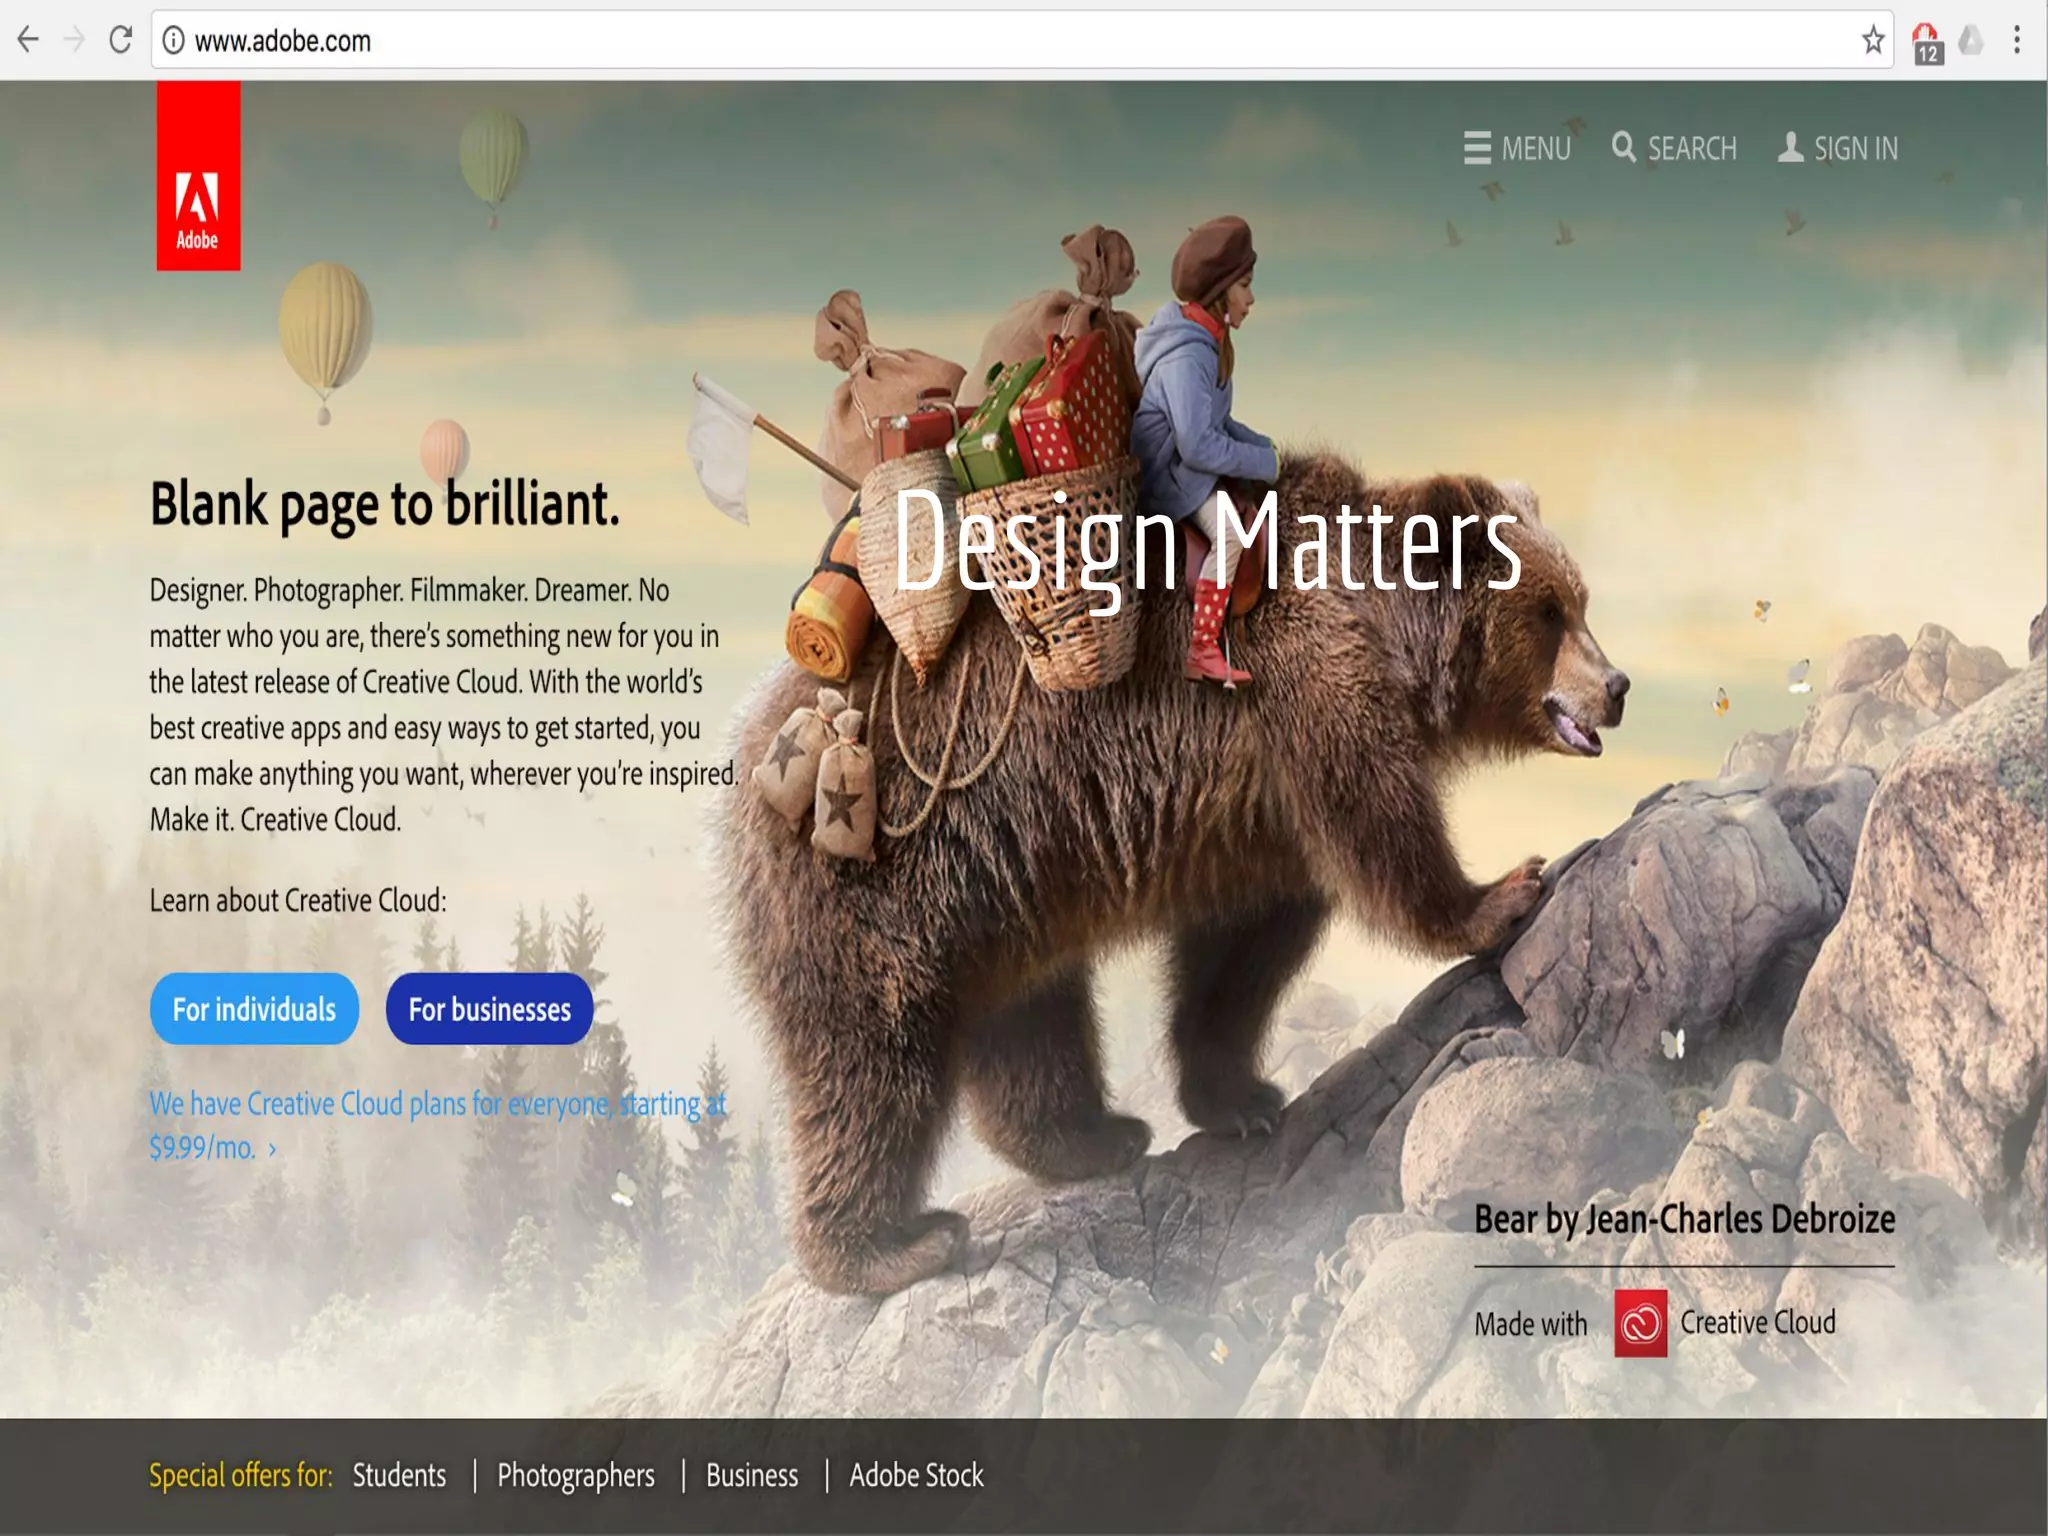Viewport: 2048px width, 1536px height.
Task: Open SEARCH with magnifier icon
Action: (x=1674, y=148)
